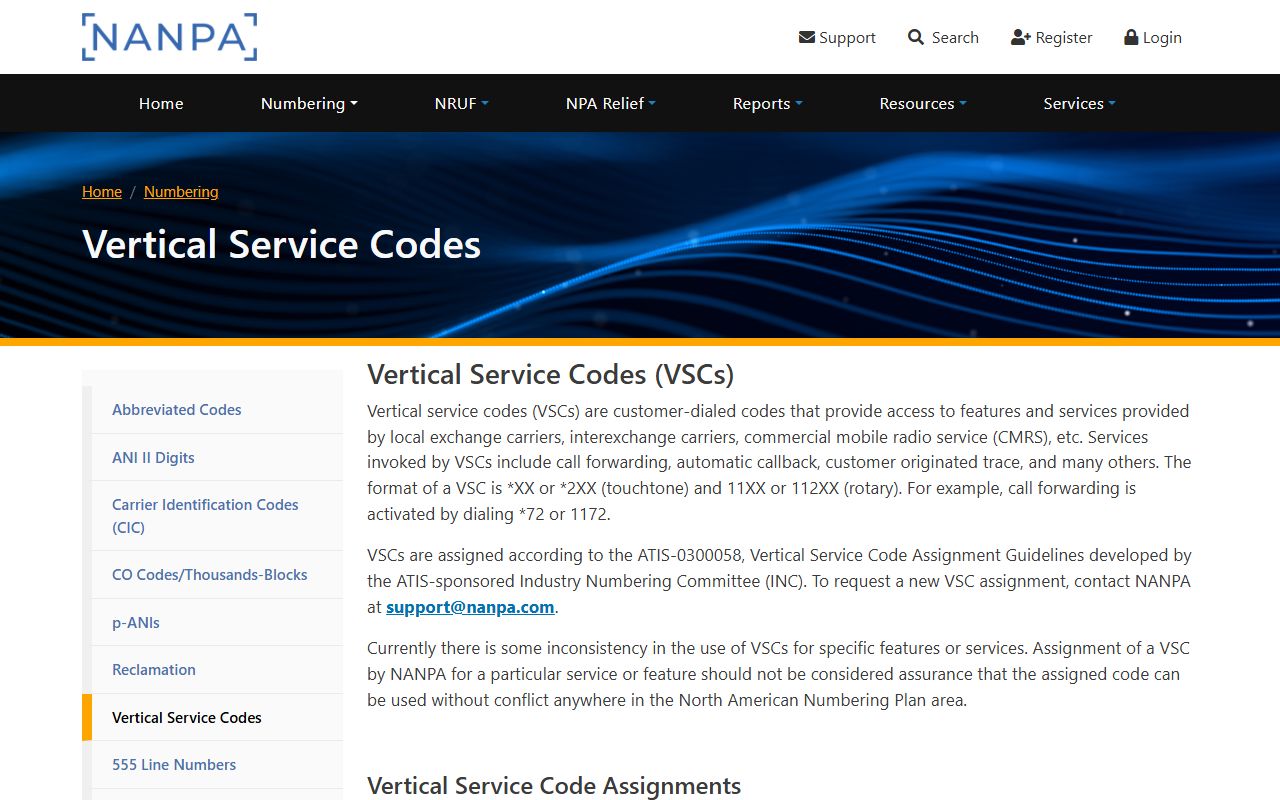The width and height of the screenshot is (1280, 800).
Task: Click the Login padlock icon
Action: pyautogui.click(x=1131, y=37)
